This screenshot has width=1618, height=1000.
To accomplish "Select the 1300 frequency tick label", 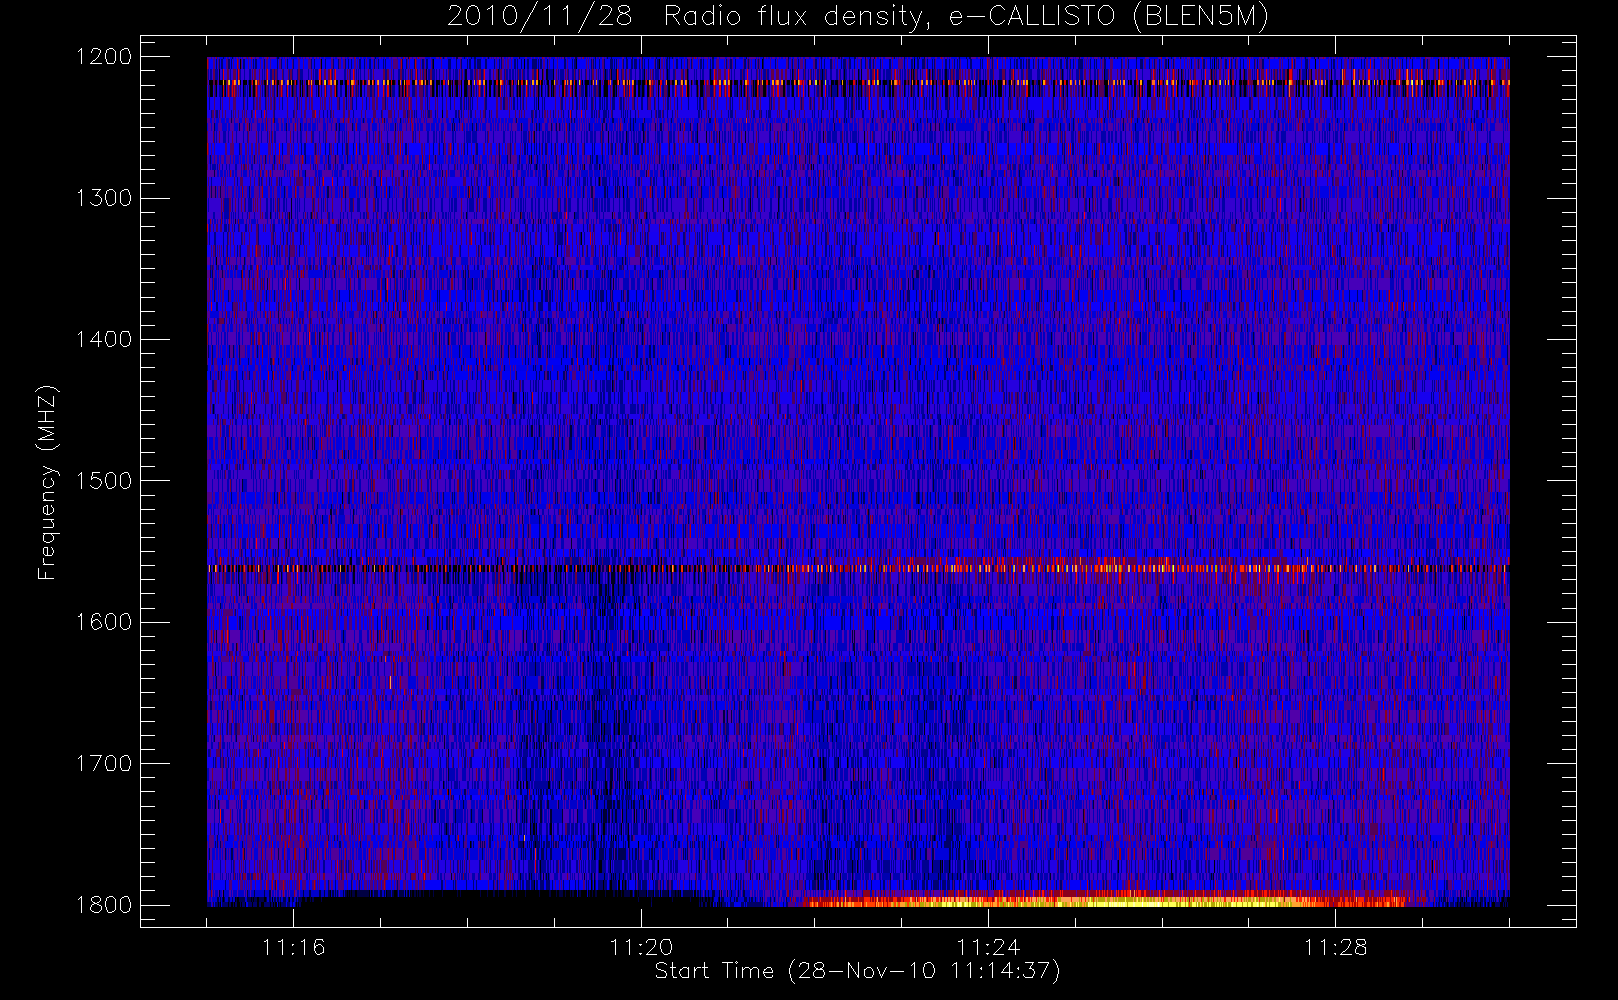I will pyautogui.click(x=104, y=198).
